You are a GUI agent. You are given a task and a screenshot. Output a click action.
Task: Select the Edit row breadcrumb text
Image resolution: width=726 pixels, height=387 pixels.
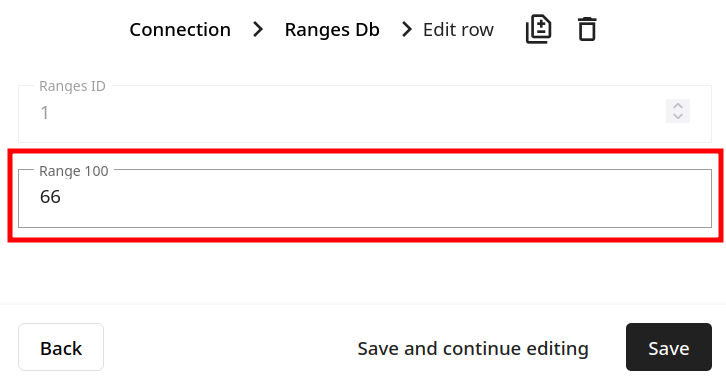458,30
